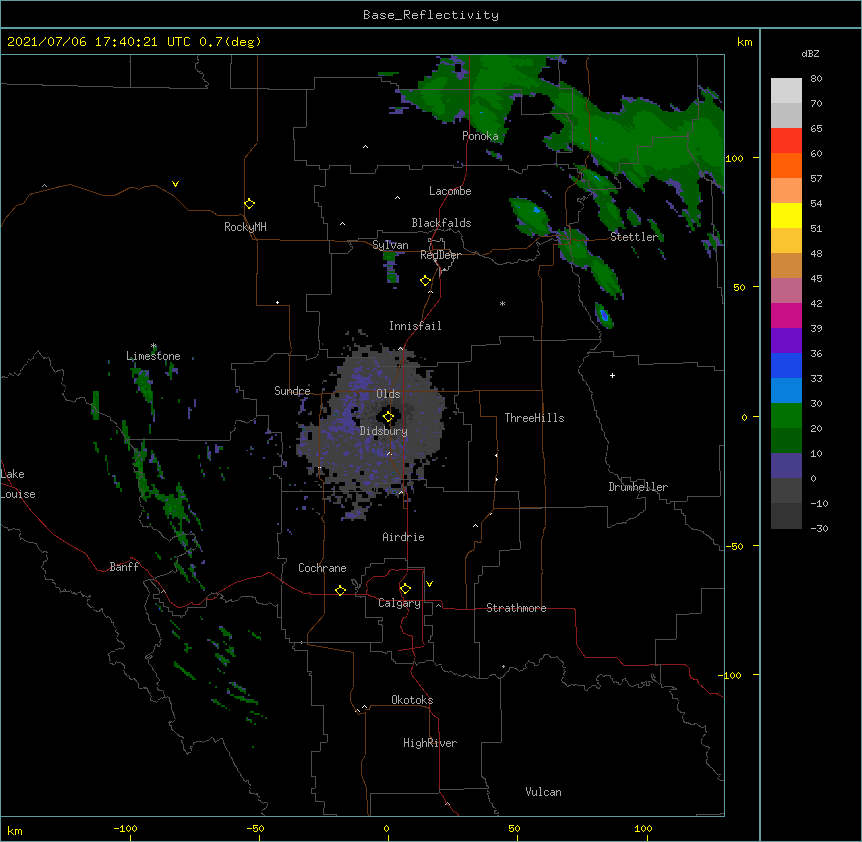This screenshot has width=862, height=842.
Task: Click the HighRiver label
Action: point(430,743)
